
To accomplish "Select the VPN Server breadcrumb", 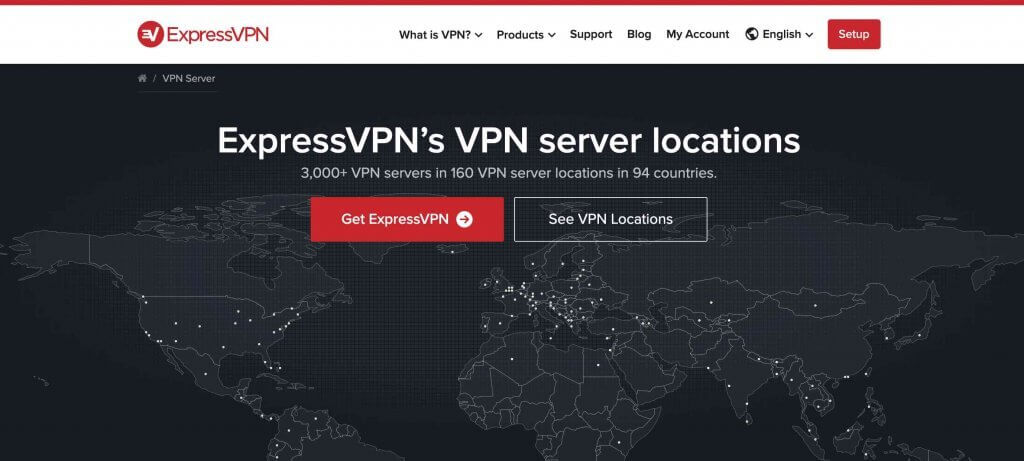I will pos(189,78).
